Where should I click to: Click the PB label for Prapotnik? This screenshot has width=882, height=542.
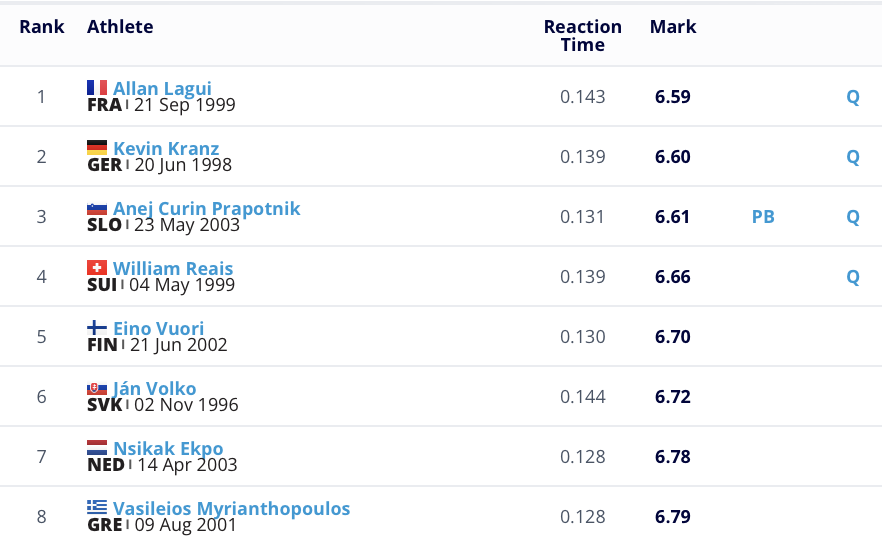click(x=763, y=217)
